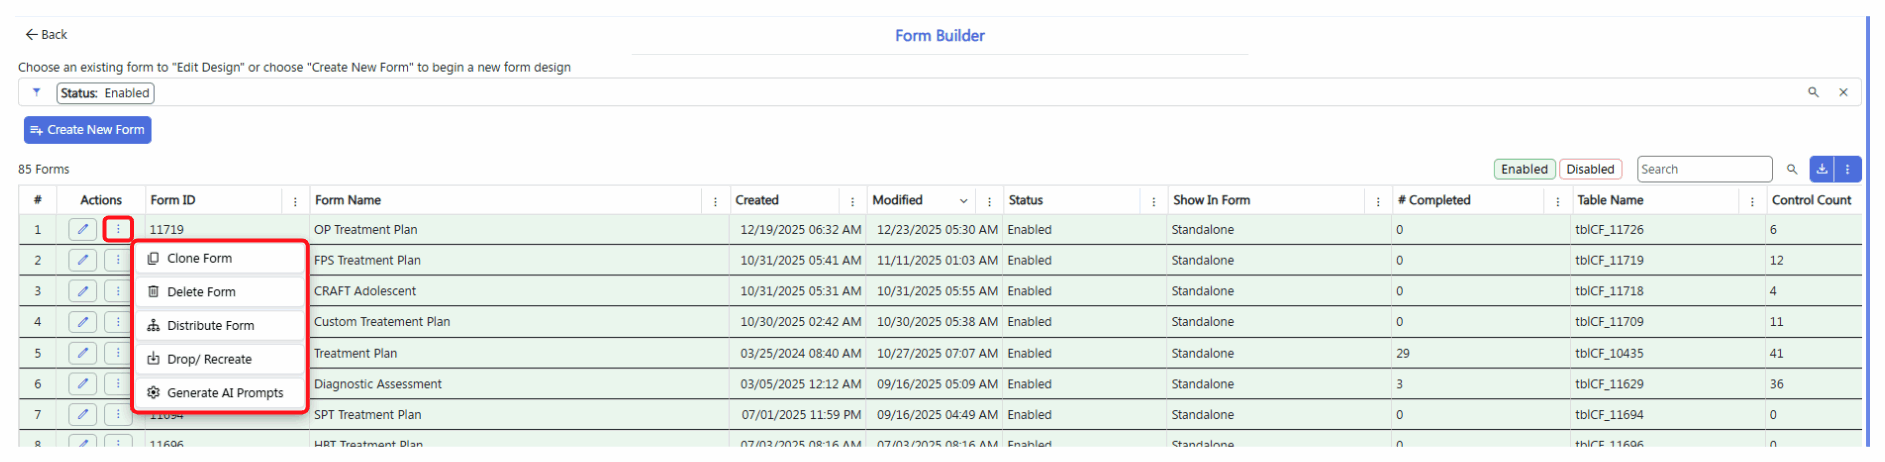Select Distribute Form in the context menu
This screenshot has height=462, width=1885.
(220, 325)
